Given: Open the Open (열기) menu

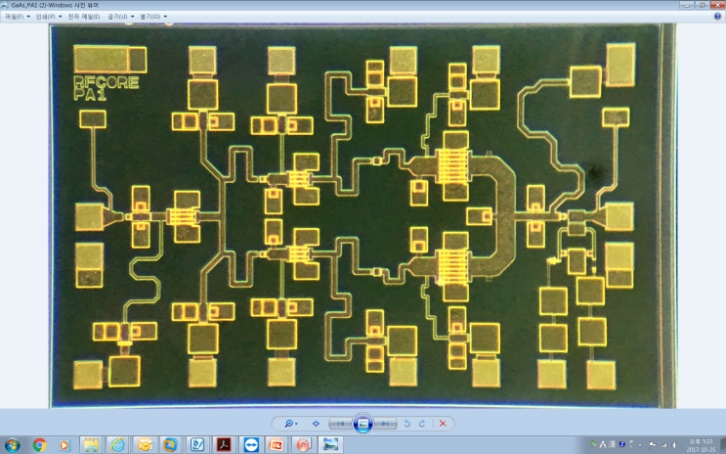Looking at the screenshot, I should (x=153, y=16).
